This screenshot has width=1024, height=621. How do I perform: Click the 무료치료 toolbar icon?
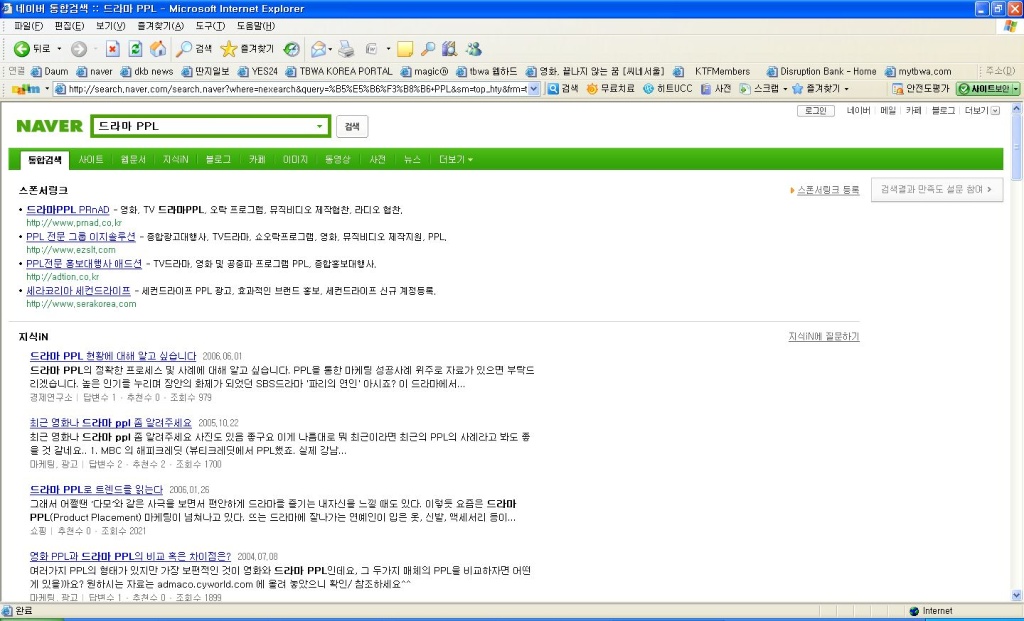coord(611,89)
